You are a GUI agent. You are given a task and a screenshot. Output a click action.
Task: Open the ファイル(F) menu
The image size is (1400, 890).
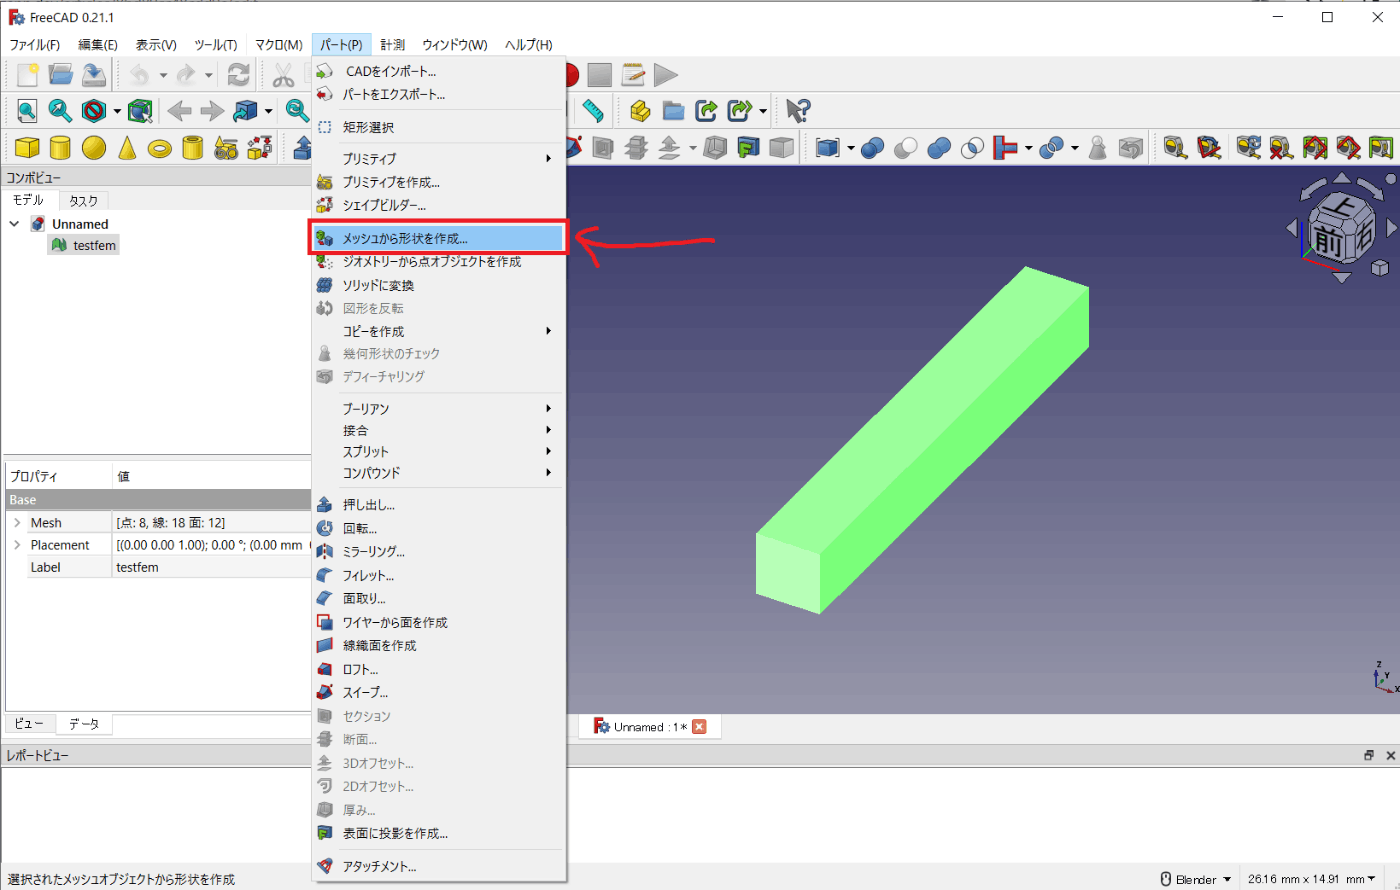coord(35,45)
